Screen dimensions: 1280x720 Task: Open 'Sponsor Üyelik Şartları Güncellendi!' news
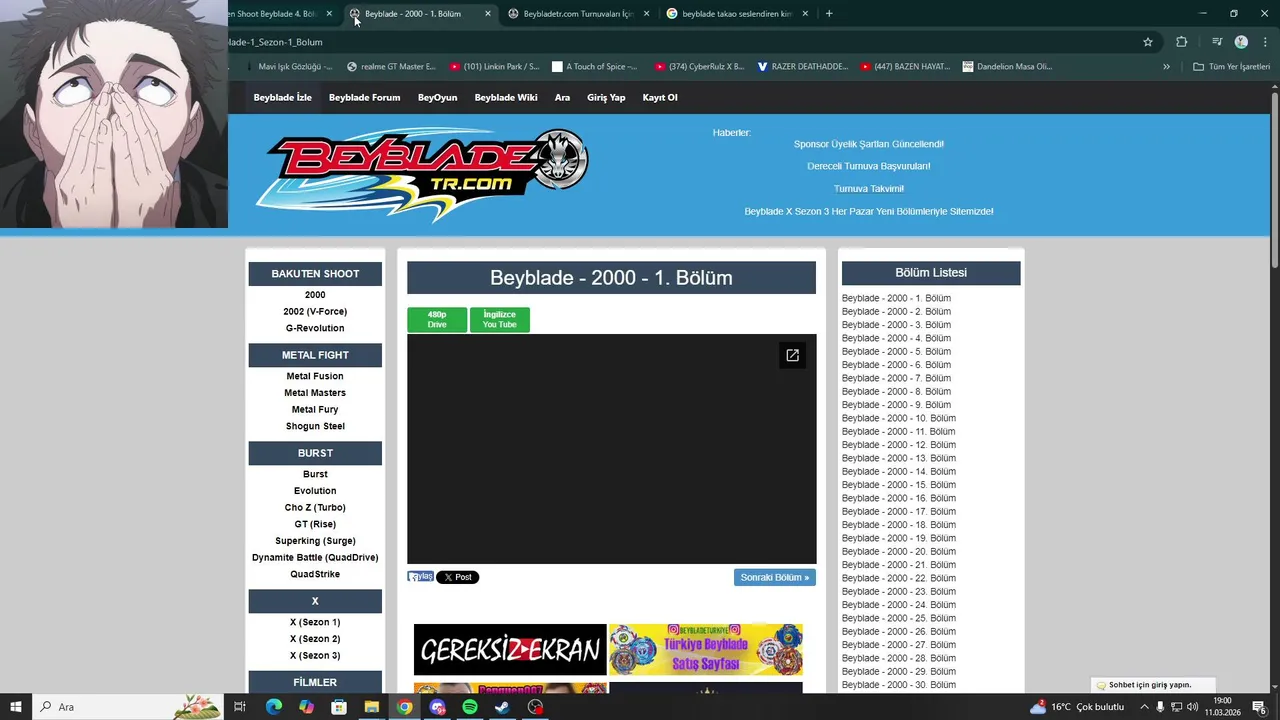869,144
